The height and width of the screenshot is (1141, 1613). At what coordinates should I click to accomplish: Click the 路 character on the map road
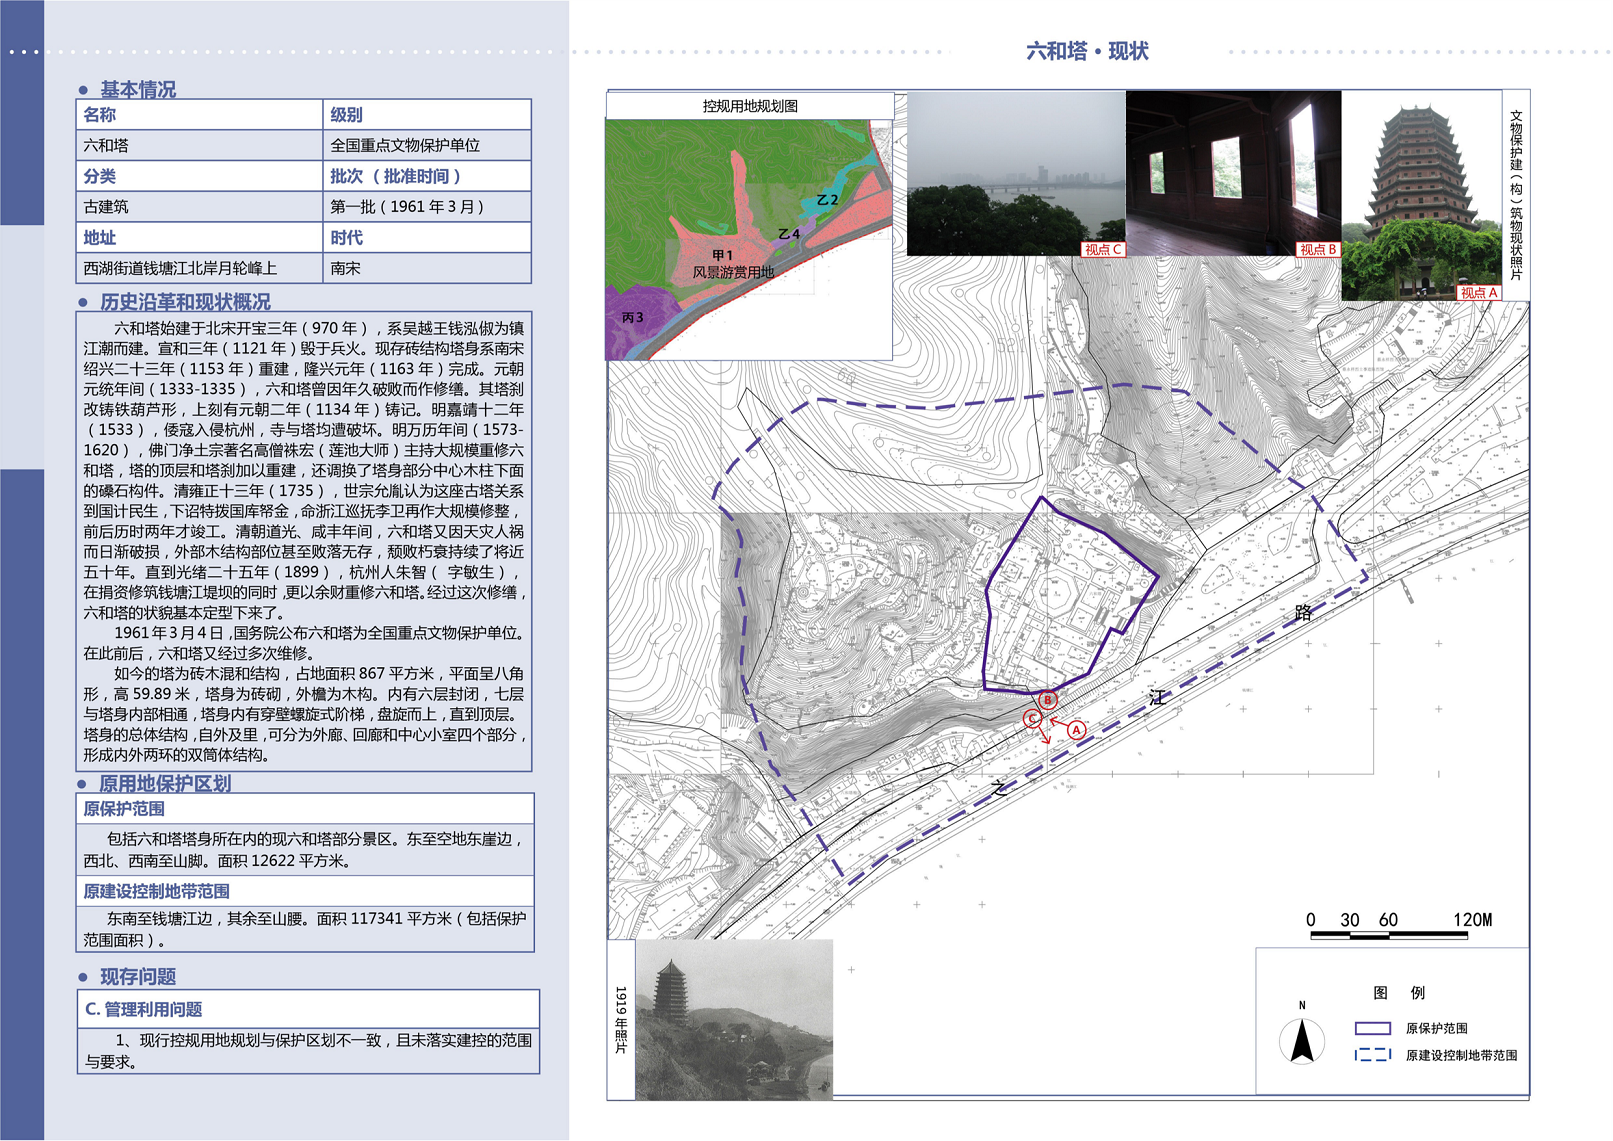coord(1303,612)
